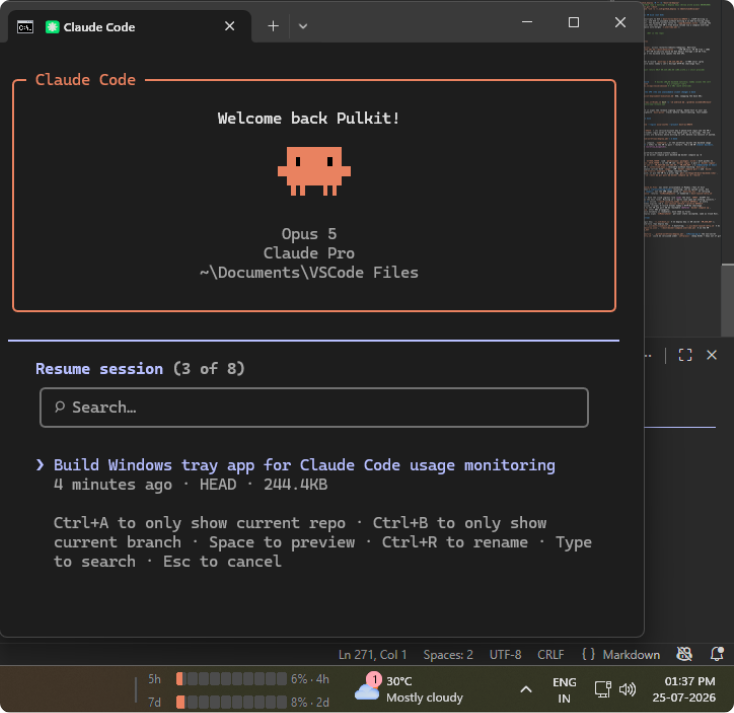Close the terminal window
734x713 pixels.
coord(620,22)
